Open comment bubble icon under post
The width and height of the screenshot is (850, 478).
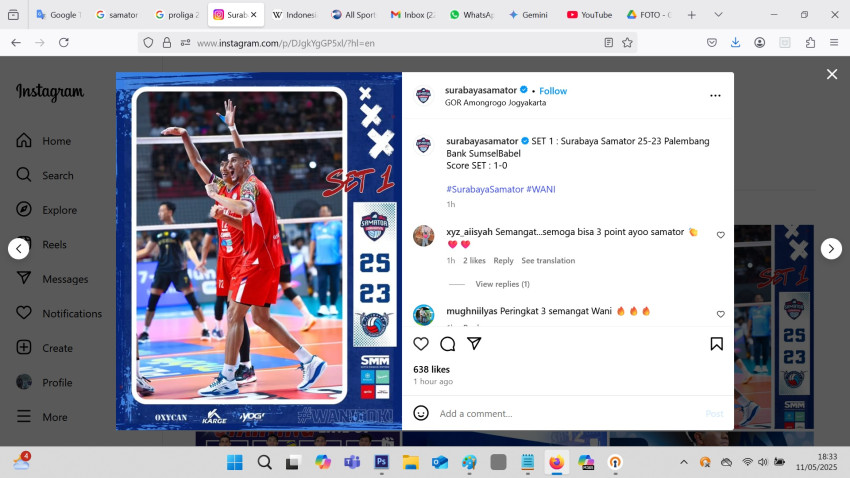[x=448, y=344]
